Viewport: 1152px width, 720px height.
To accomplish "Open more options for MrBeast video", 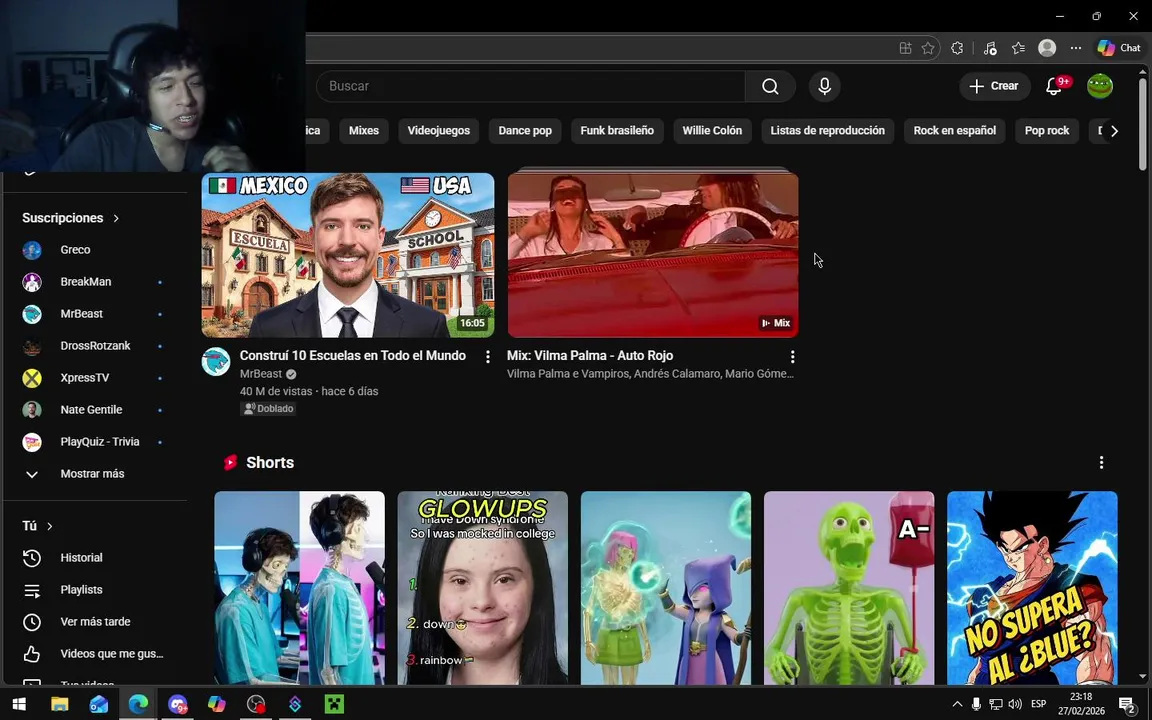I will coord(487,356).
